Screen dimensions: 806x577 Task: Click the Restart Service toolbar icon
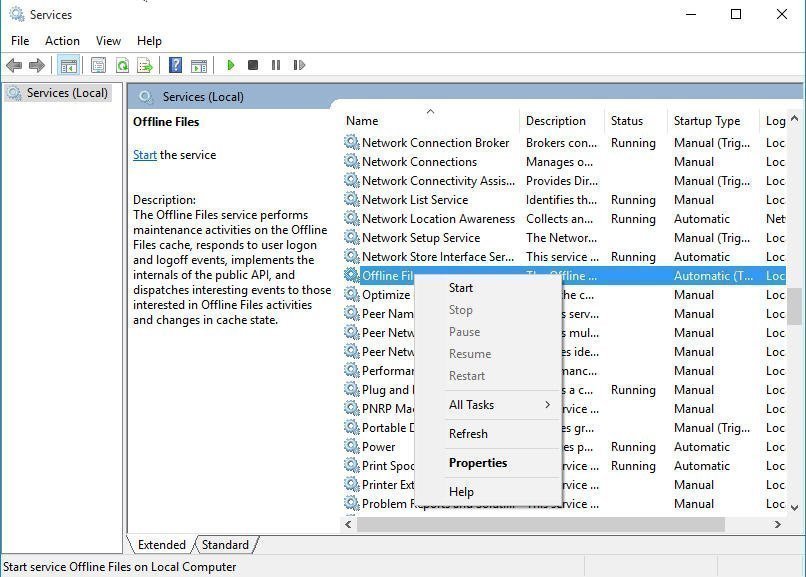299,66
